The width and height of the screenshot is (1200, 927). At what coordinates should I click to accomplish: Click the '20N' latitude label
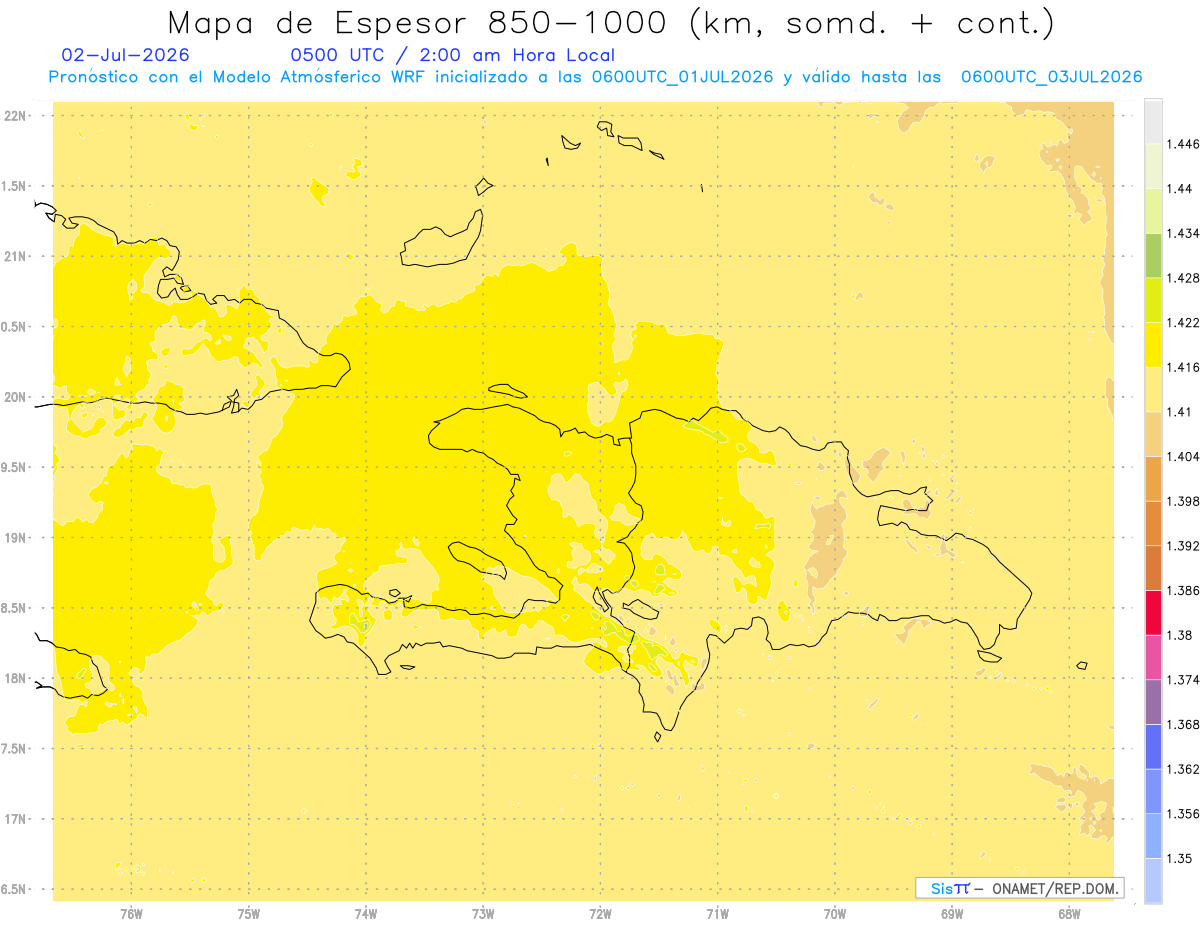[15, 397]
